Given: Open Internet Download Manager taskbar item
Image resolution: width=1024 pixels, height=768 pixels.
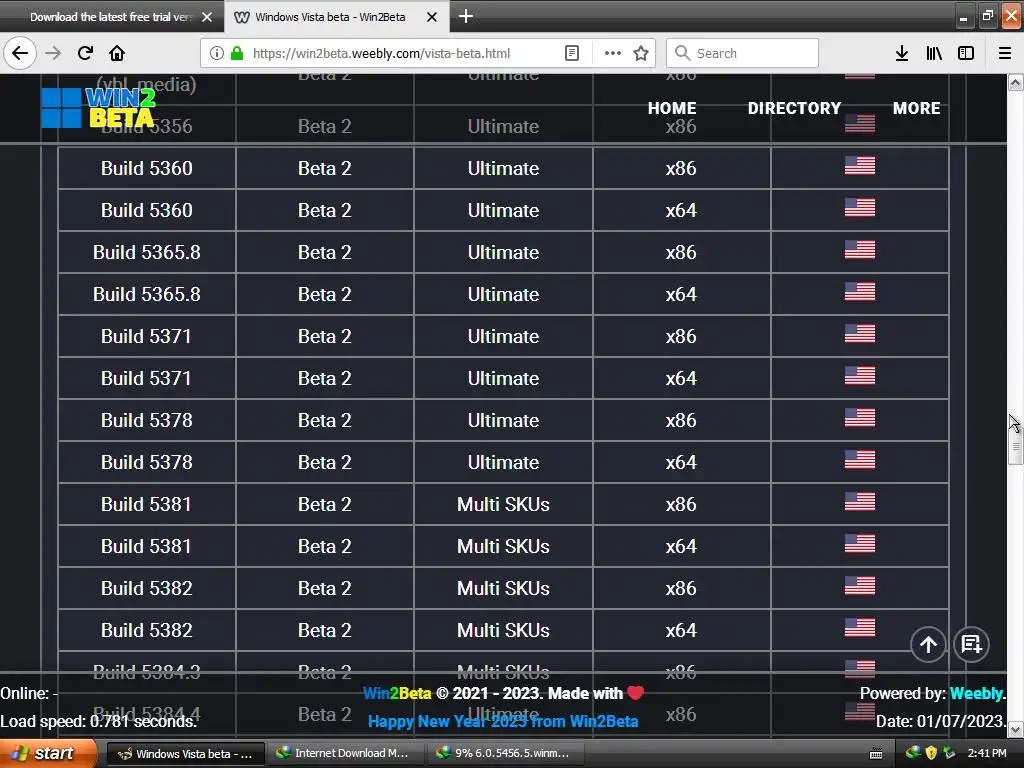Looking at the screenshot, I should (345, 754).
